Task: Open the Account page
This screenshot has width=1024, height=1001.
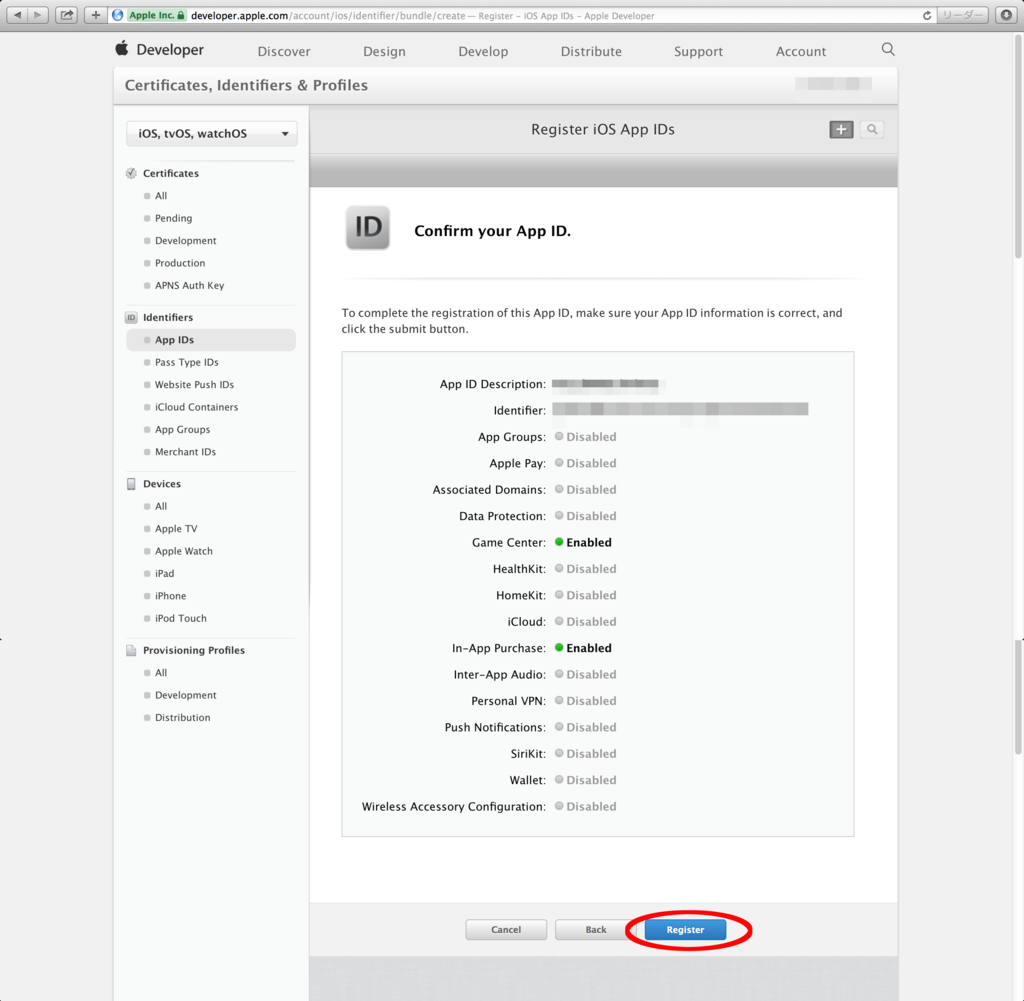Action: (x=801, y=52)
